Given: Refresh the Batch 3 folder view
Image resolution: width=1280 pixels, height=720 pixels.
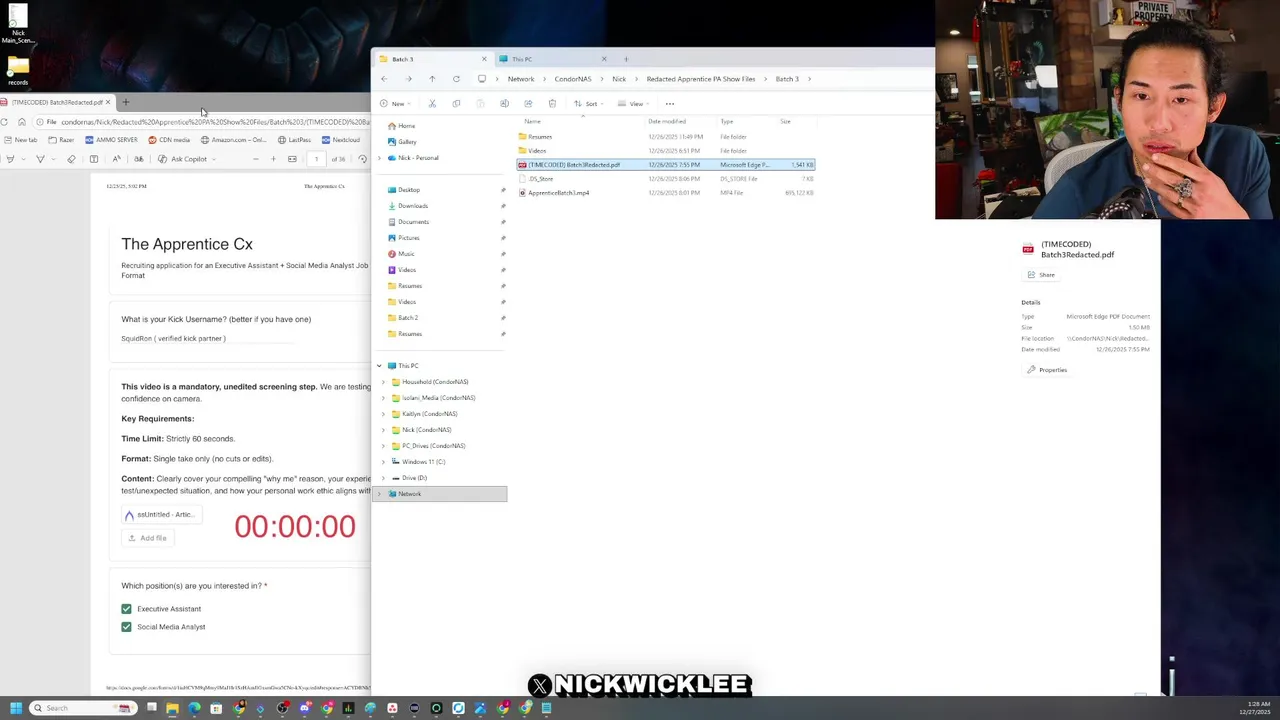Looking at the screenshot, I should pyautogui.click(x=456, y=79).
